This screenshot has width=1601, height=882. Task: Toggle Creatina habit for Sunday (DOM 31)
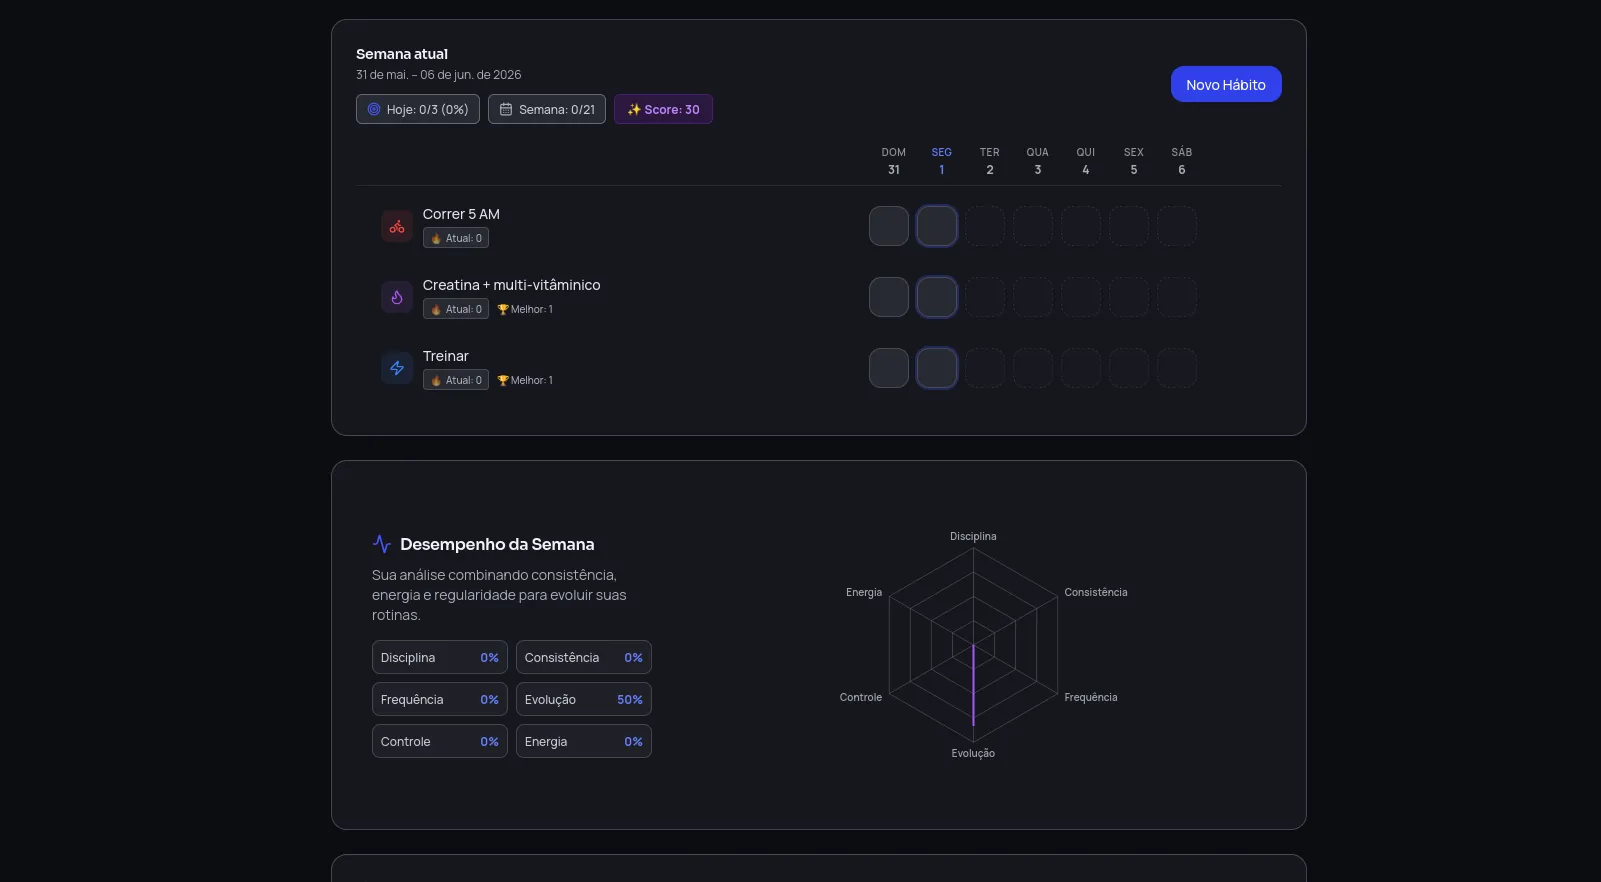889,297
